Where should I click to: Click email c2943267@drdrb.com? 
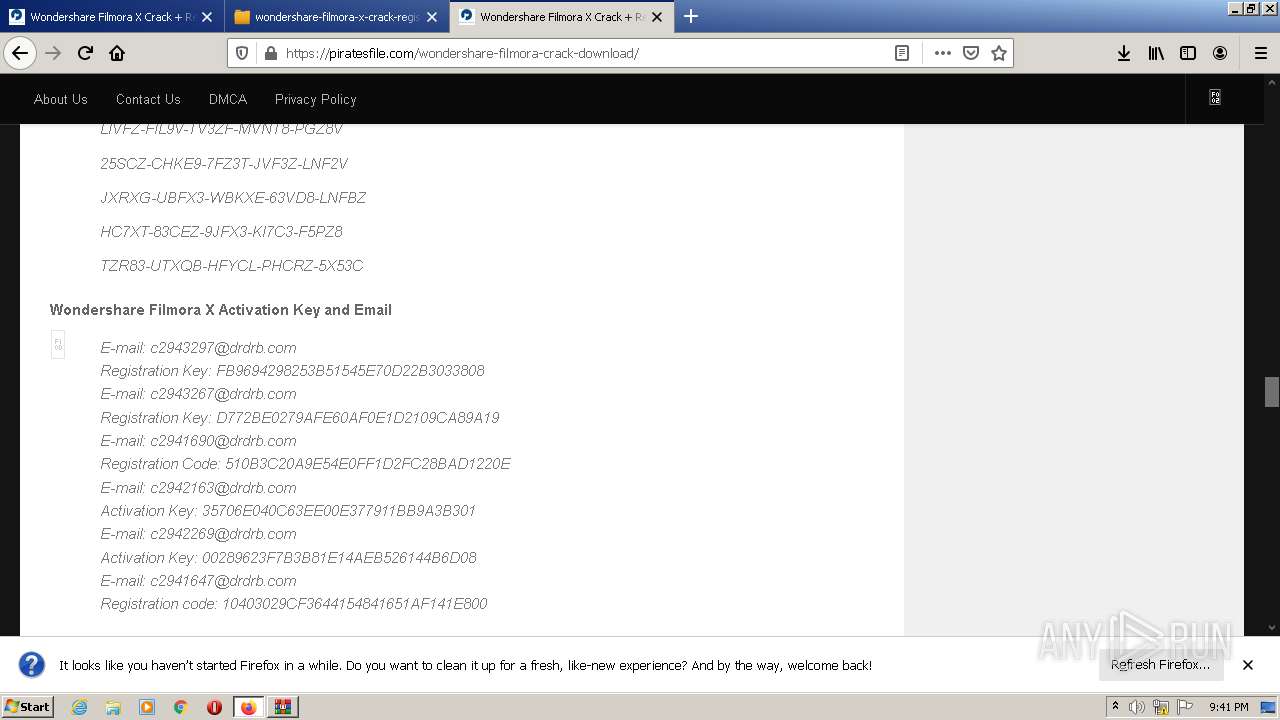[x=223, y=394]
